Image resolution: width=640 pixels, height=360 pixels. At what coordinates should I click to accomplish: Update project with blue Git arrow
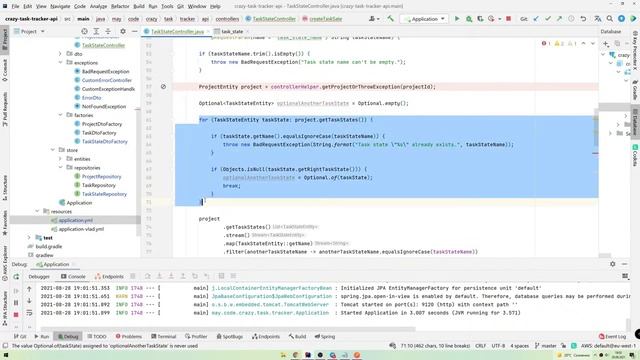pos(536,19)
